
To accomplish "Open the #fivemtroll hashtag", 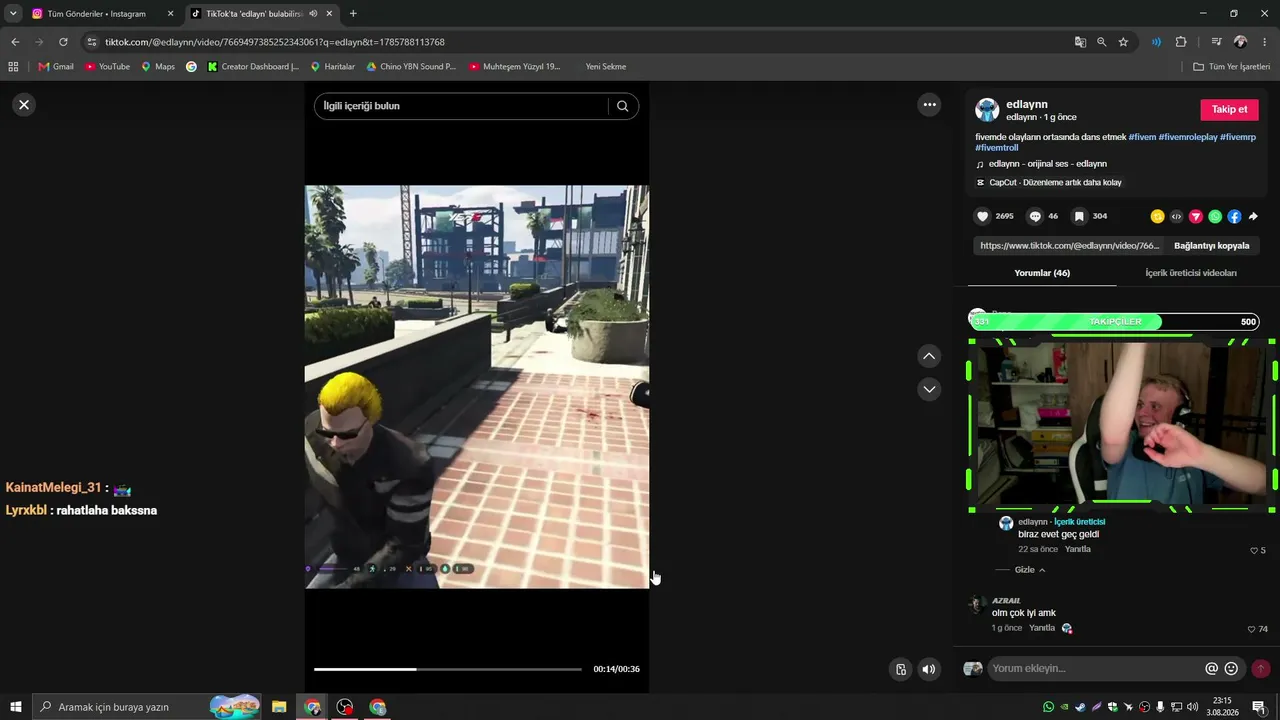I will click(997, 148).
